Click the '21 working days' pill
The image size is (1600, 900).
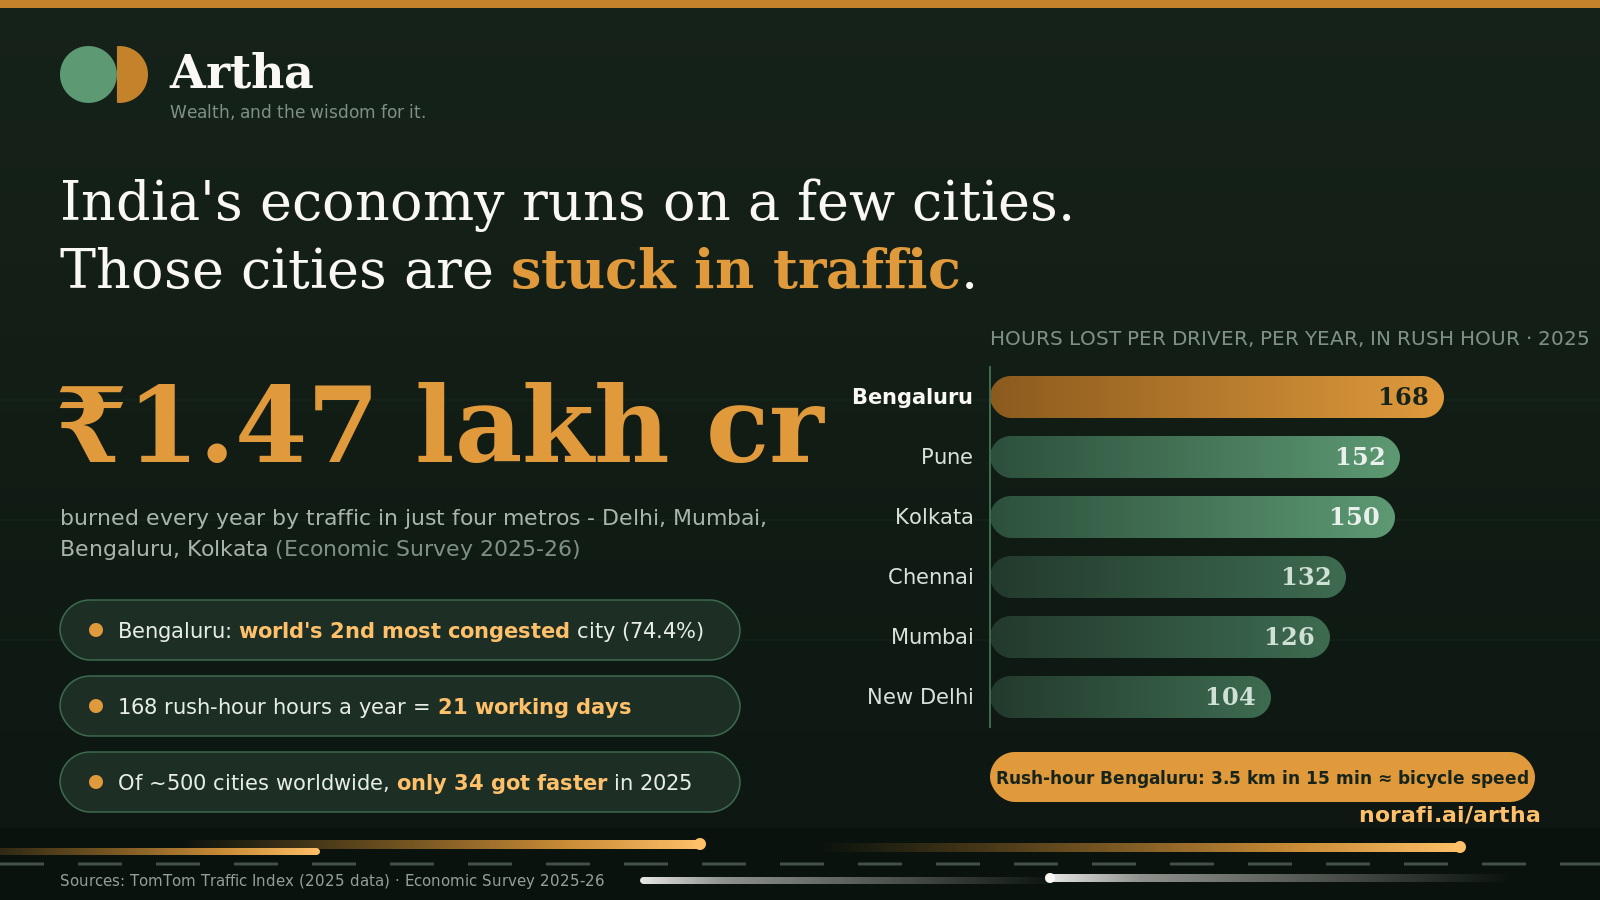pos(400,706)
